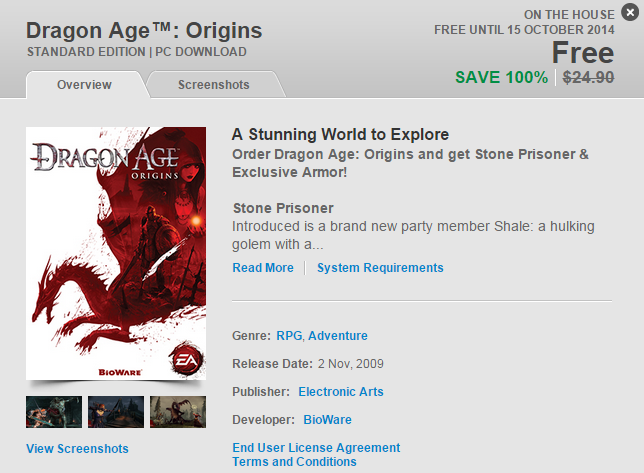Open the Screenshots tab
Image resolution: width=644 pixels, height=473 pixels.
pyautogui.click(x=214, y=85)
